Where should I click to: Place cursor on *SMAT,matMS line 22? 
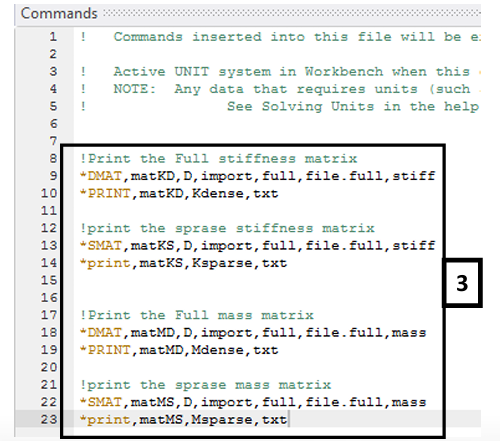tap(253, 402)
